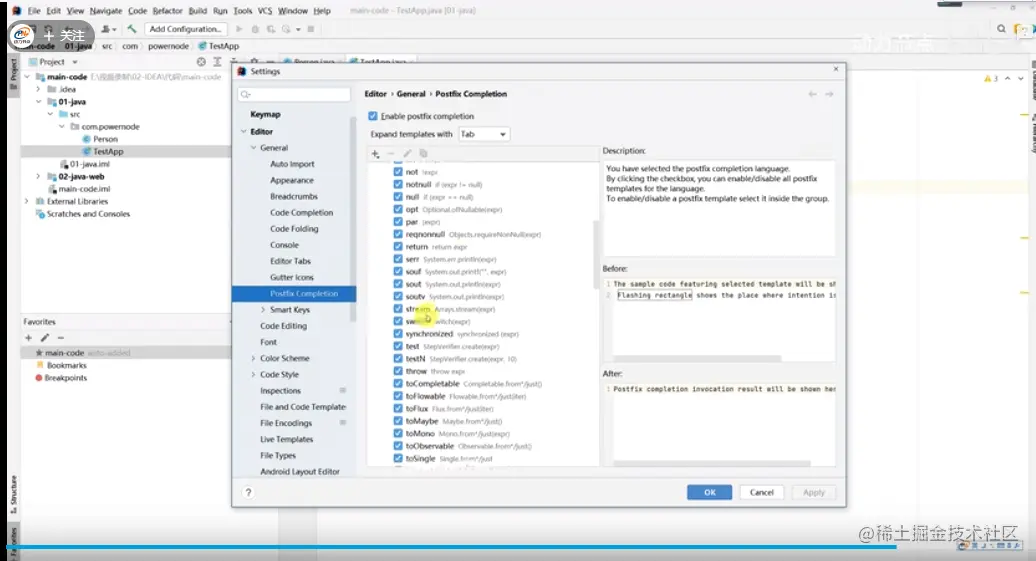The width and height of the screenshot is (1036, 561).
Task: Click the Settings help question mark icon
Action: click(248, 492)
